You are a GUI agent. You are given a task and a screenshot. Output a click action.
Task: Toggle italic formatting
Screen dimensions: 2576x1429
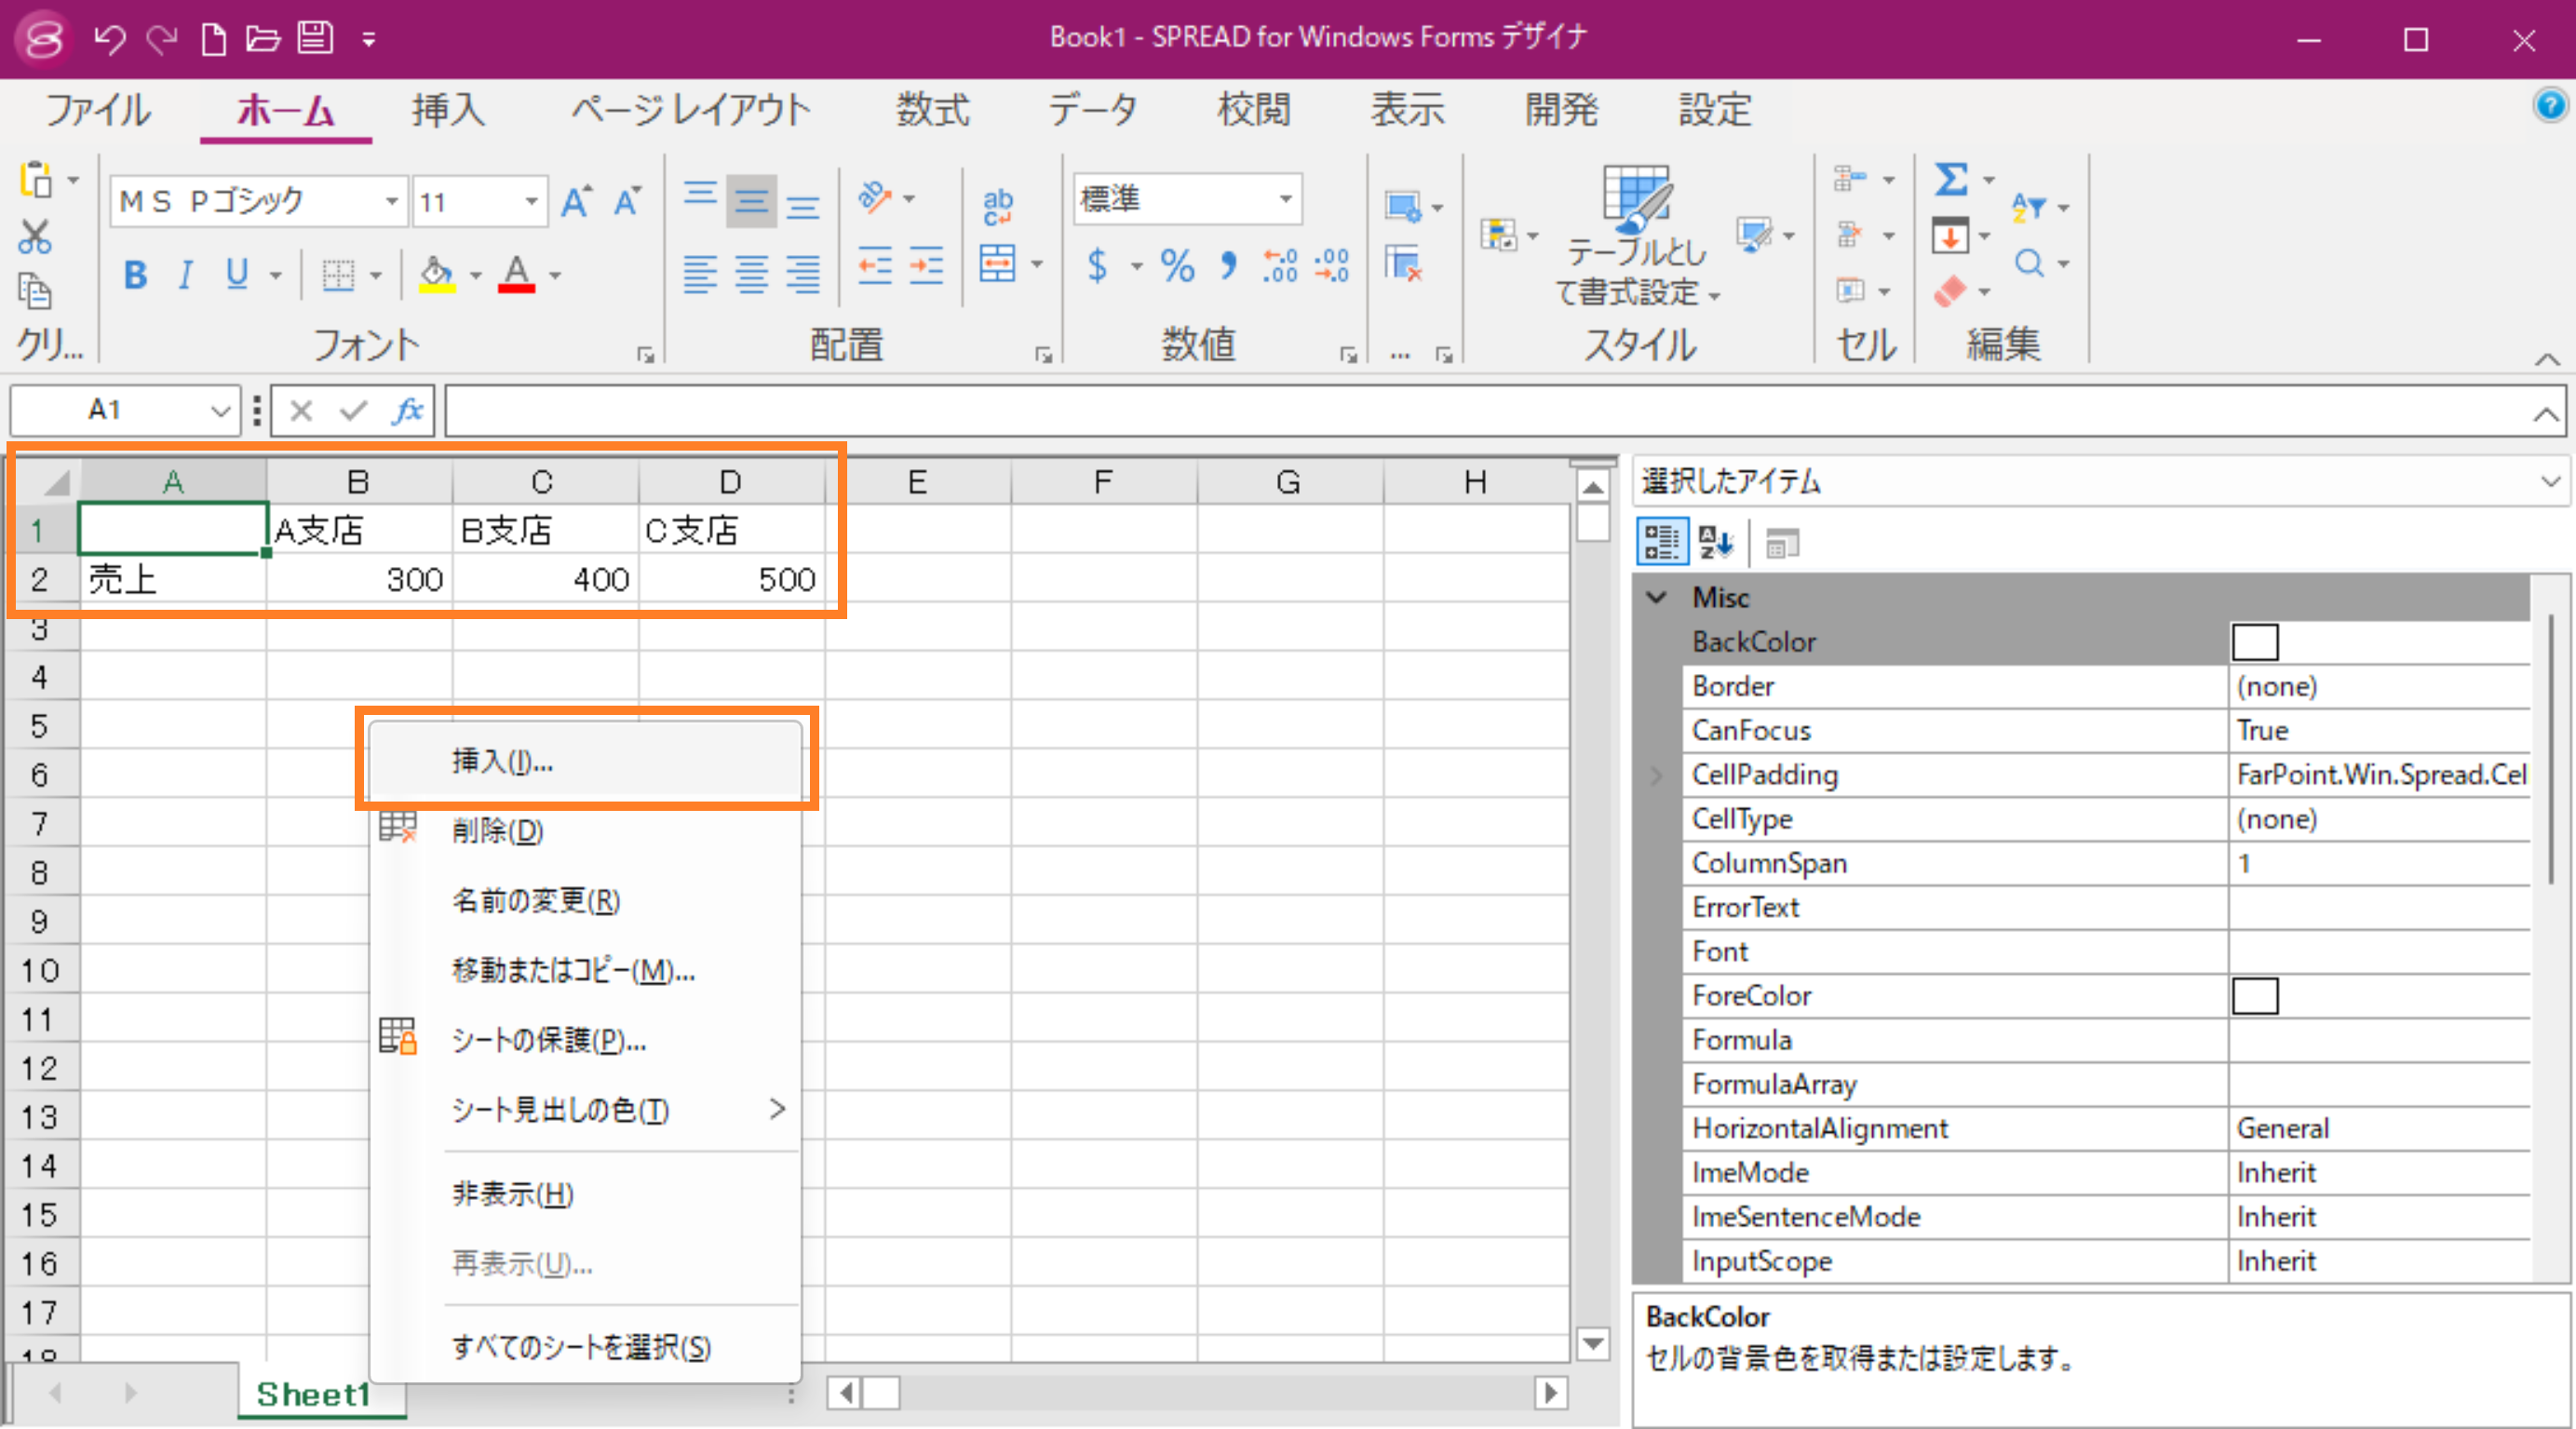click(x=185, y=274)
